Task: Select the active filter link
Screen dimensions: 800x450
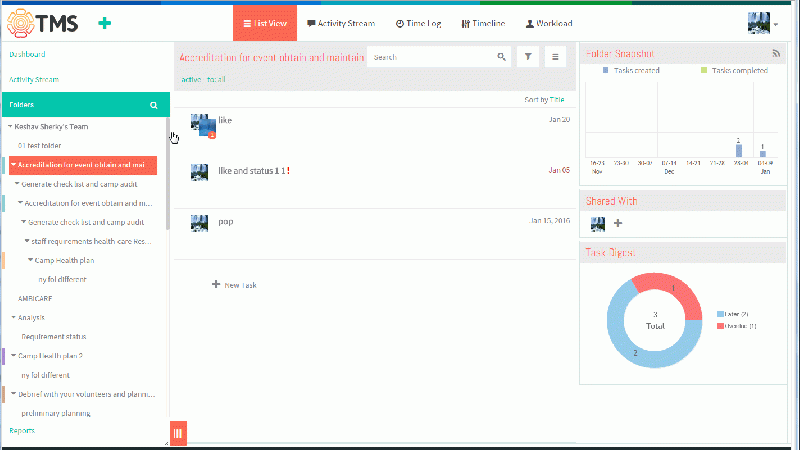Action: 191,80
